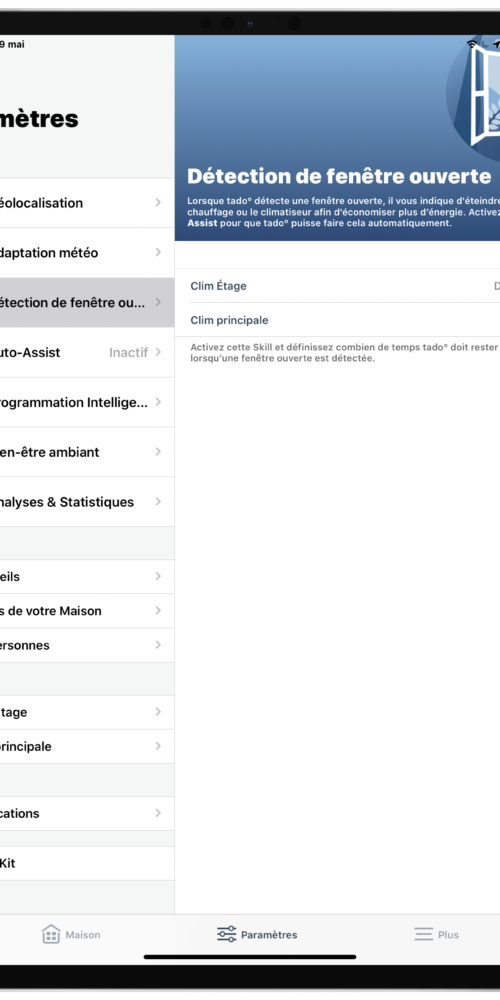Expand the Auto-Assist Inactif chevron
The image size is (500, 1000).
point(158,352)
